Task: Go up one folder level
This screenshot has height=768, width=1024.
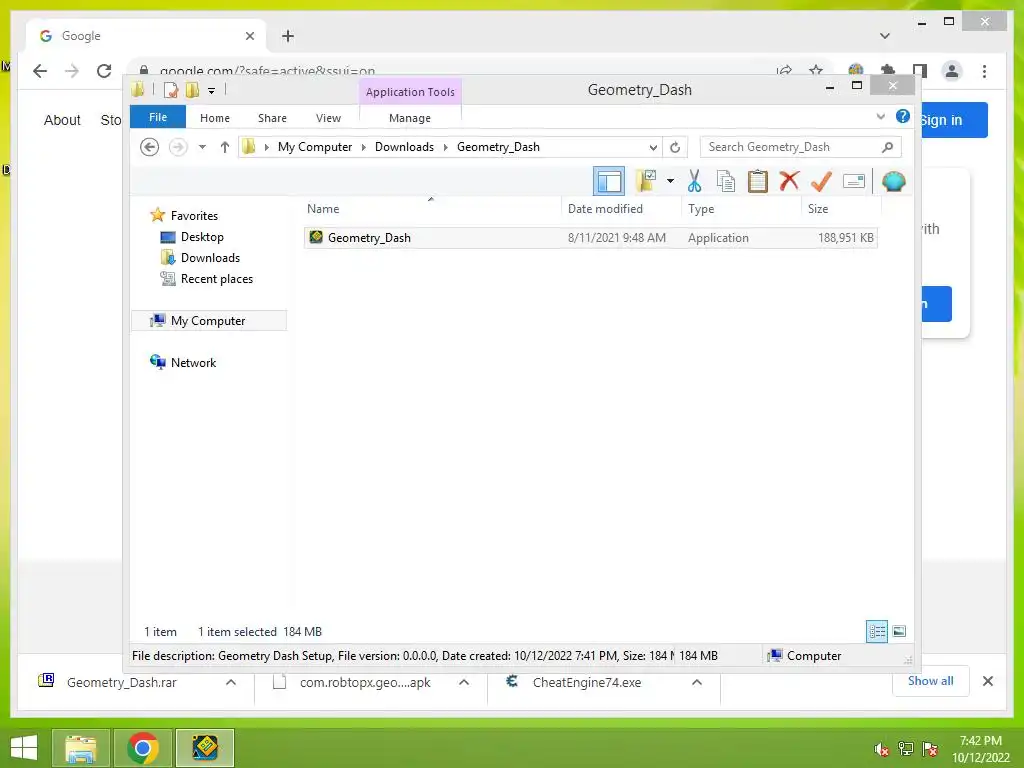Action: point(225,147)
